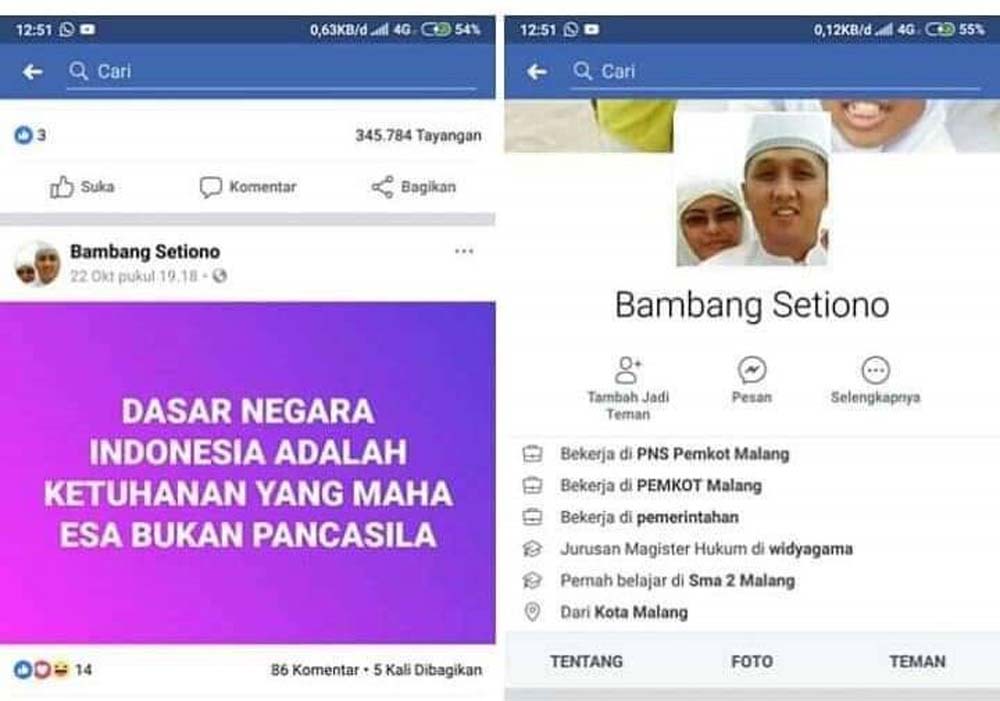
Task: Open Sma 2 Malang school link
Action: [742, 580]
